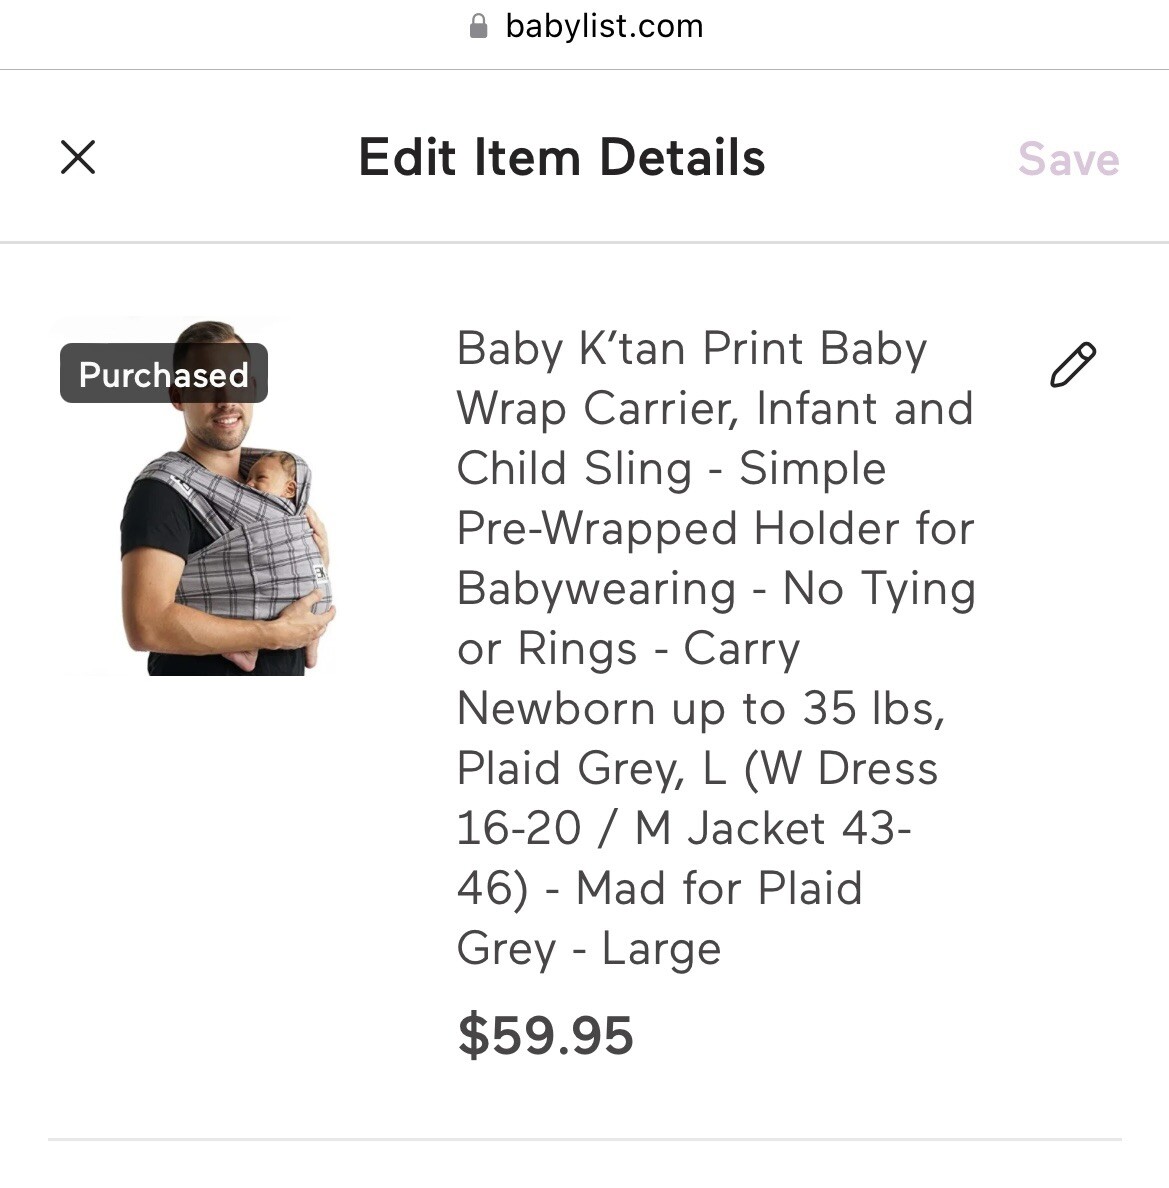Viewport: 1169px width, 1188px height.
Task: Tap the 'Mad for Plaid' text
Action: 718,888
